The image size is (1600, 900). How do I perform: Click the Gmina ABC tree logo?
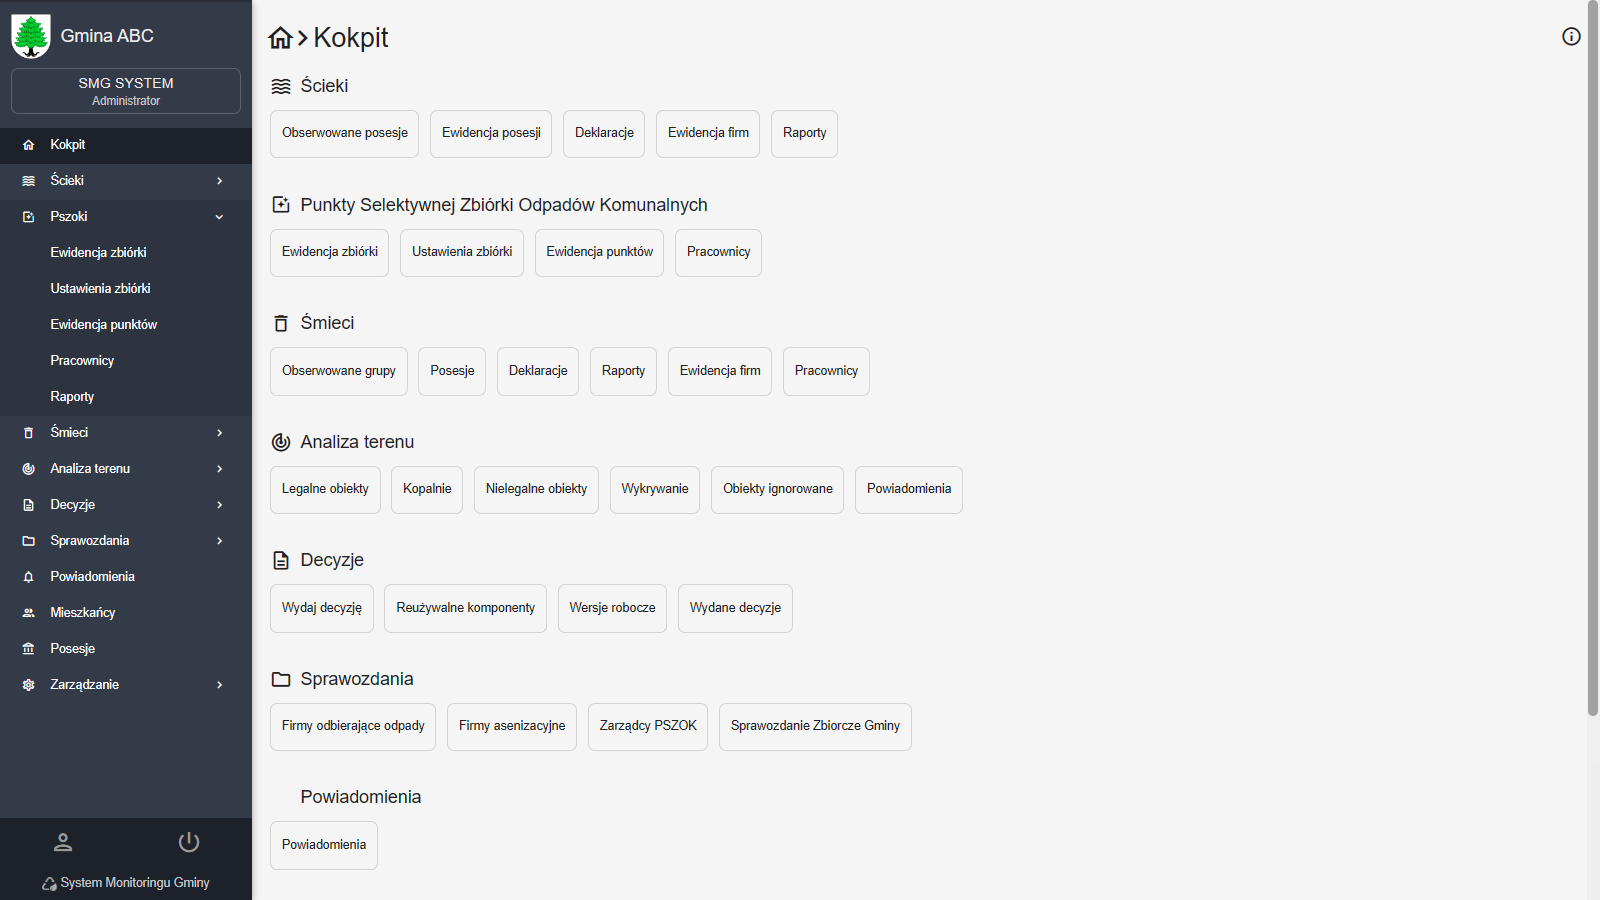click(x=31, y=36)
